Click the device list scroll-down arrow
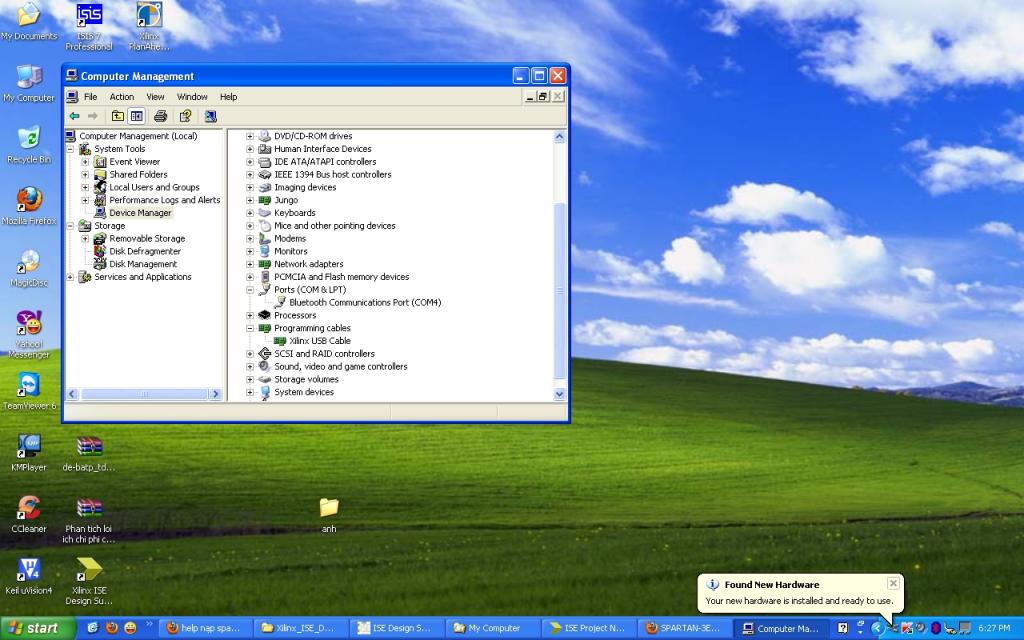1024x640 pixels. [560, 394]
